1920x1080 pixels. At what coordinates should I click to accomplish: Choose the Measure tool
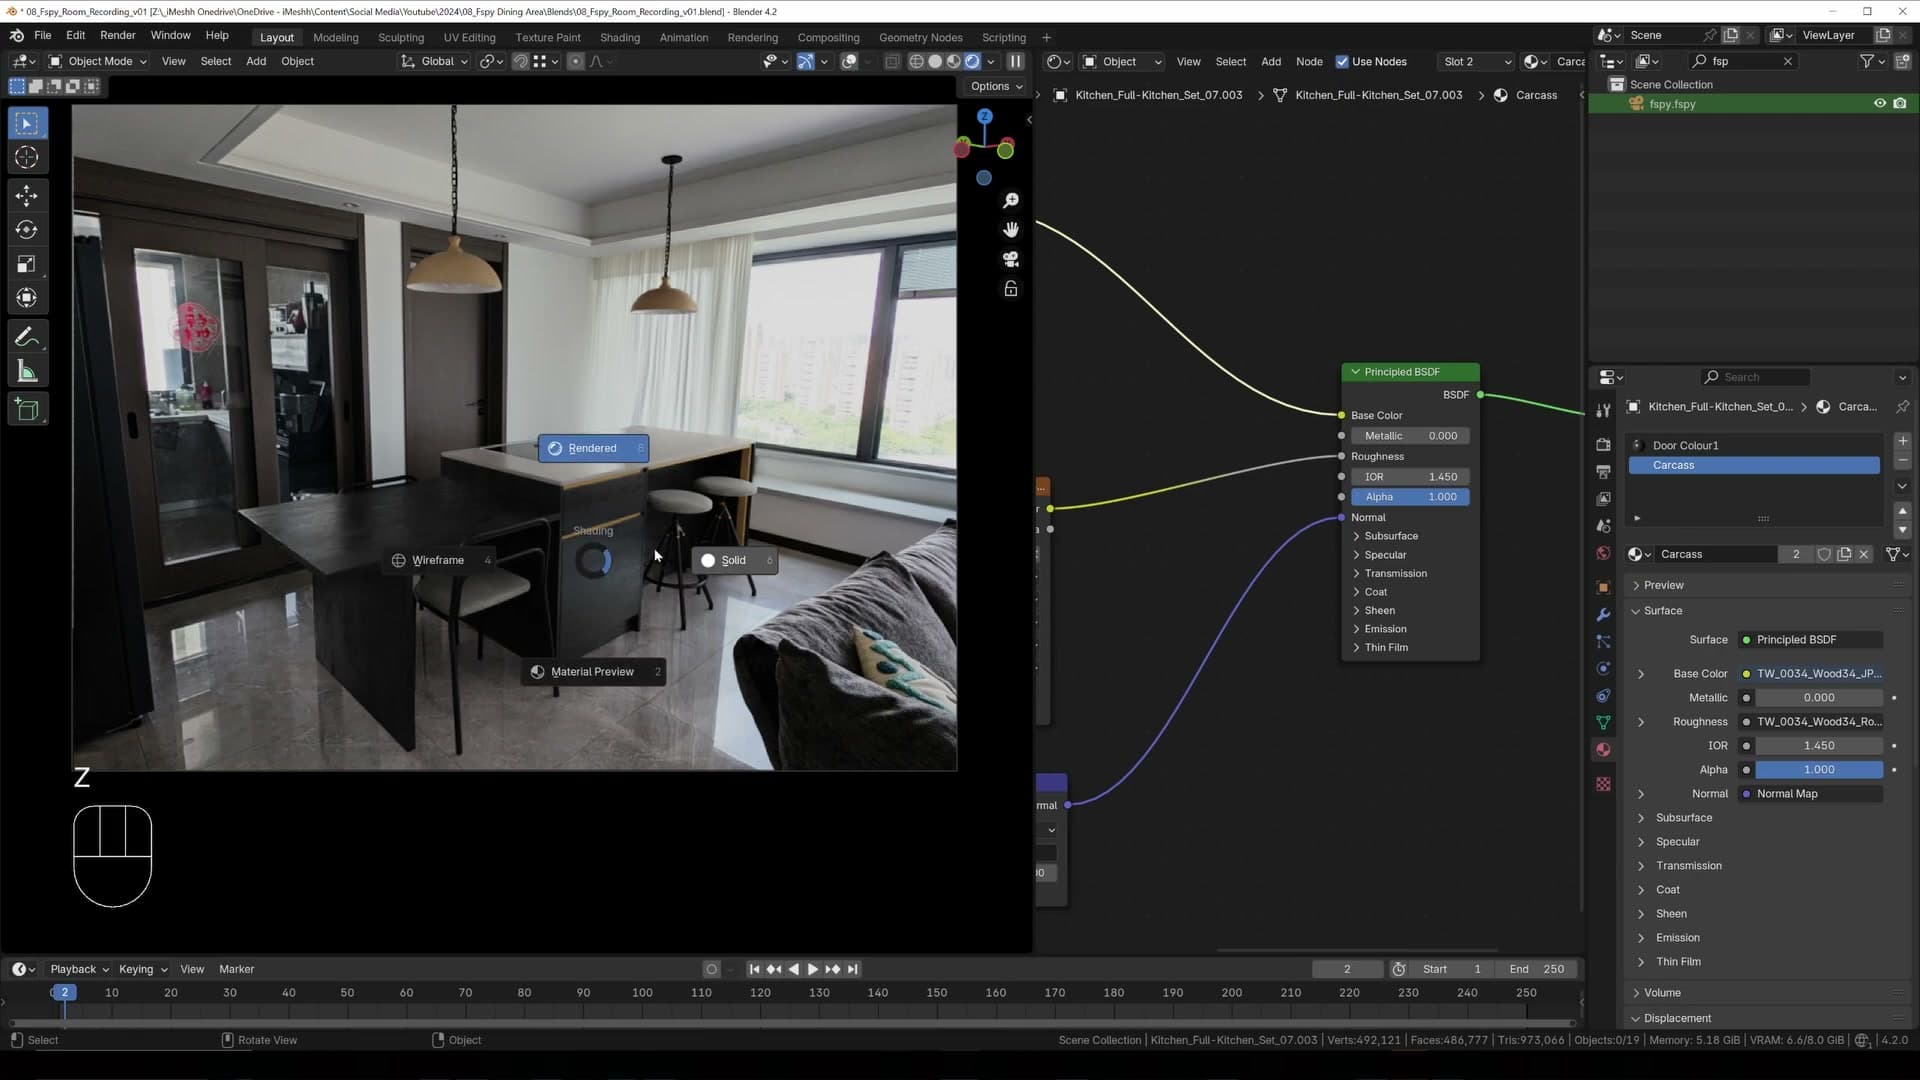tap(27, 373)
